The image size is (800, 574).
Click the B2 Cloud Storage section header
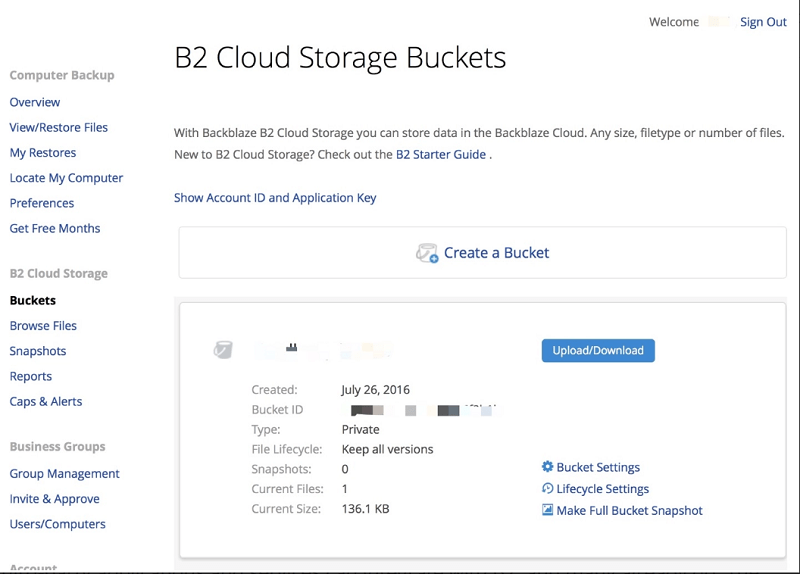[x=59, y=273]
